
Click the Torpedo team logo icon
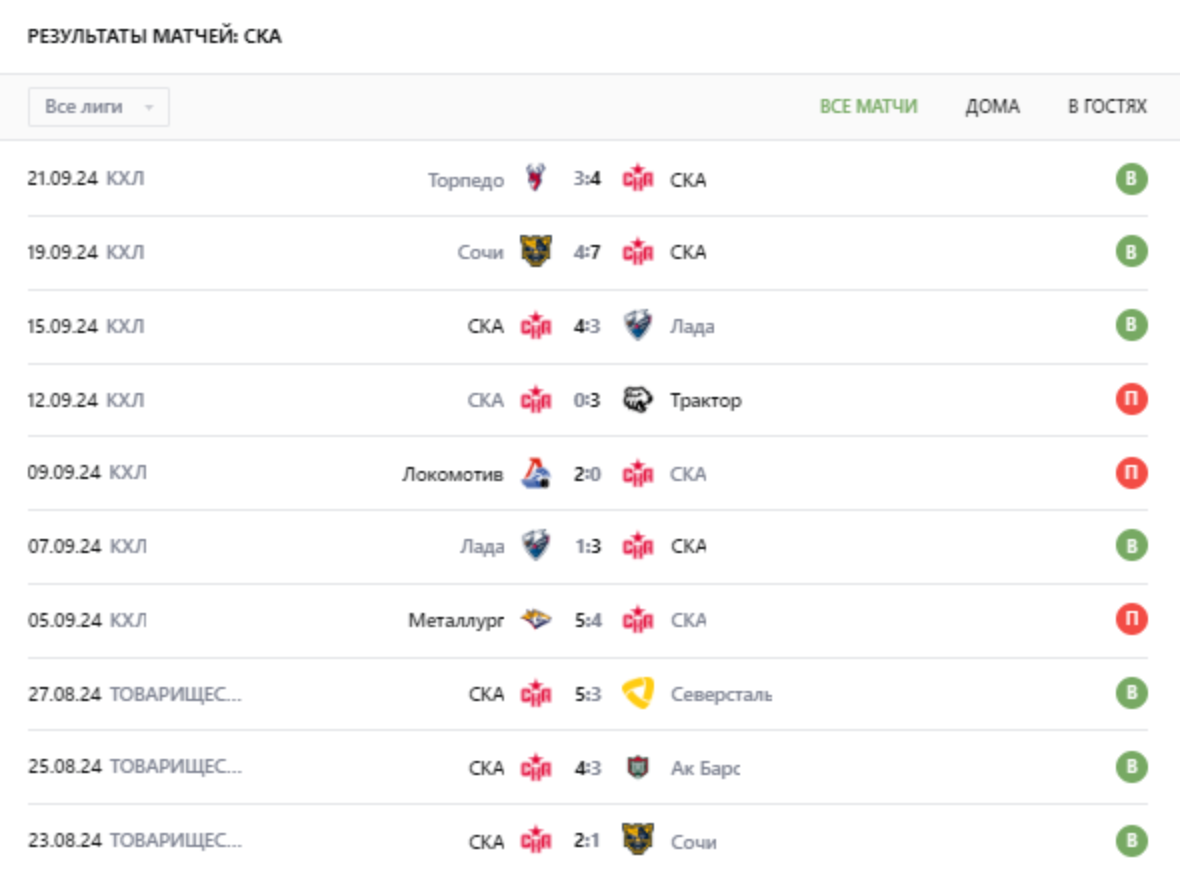(x=537, y=180)
